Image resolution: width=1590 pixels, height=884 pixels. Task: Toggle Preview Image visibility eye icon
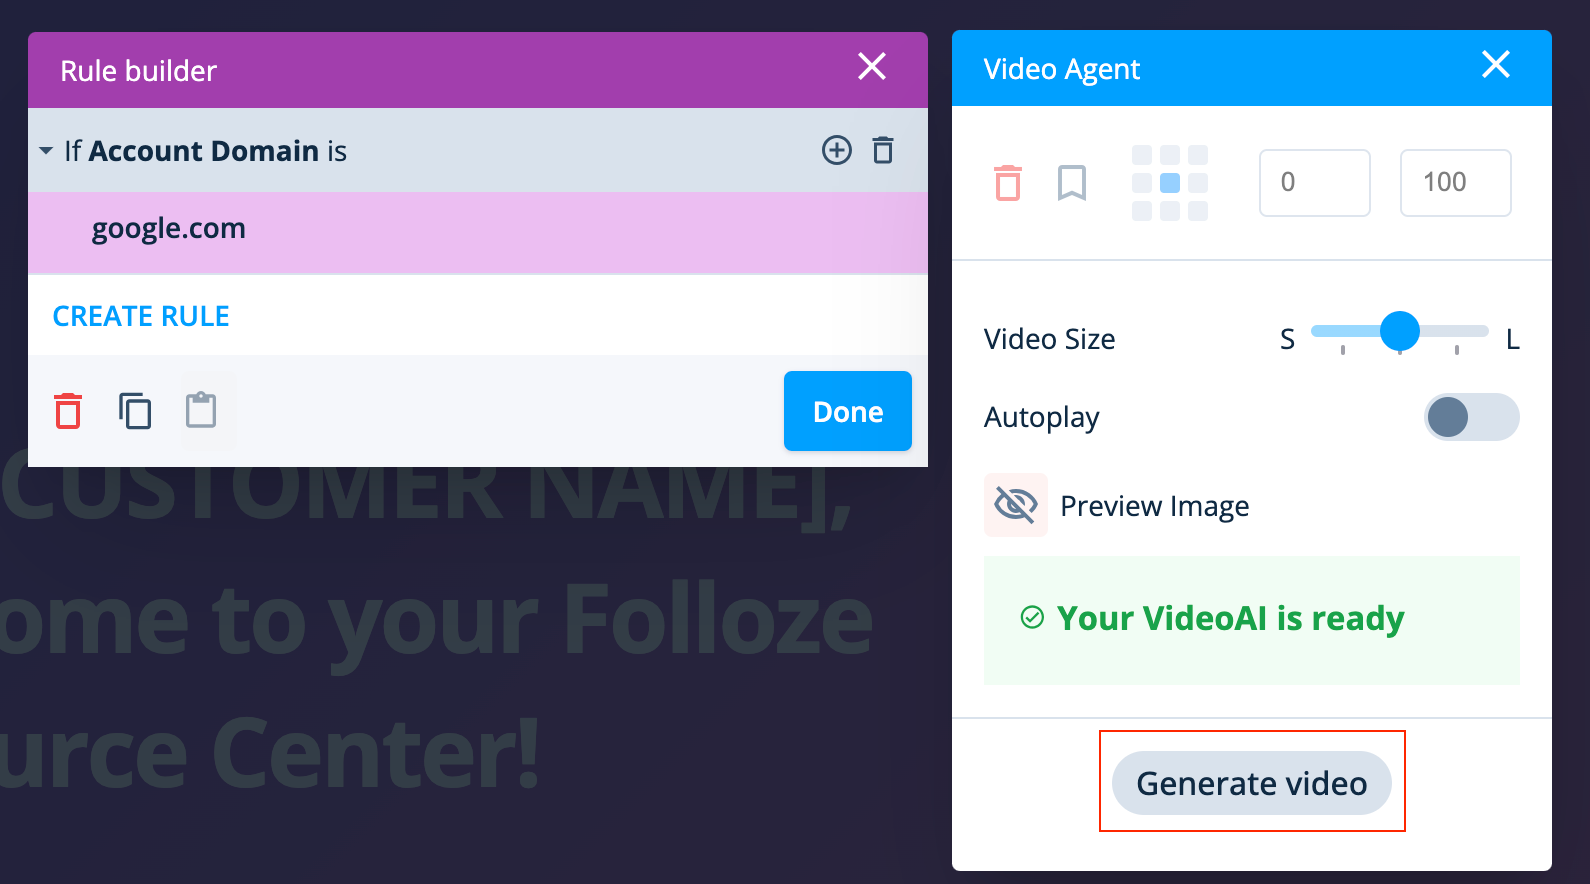pyautogui.click(x=1016, y=505)
